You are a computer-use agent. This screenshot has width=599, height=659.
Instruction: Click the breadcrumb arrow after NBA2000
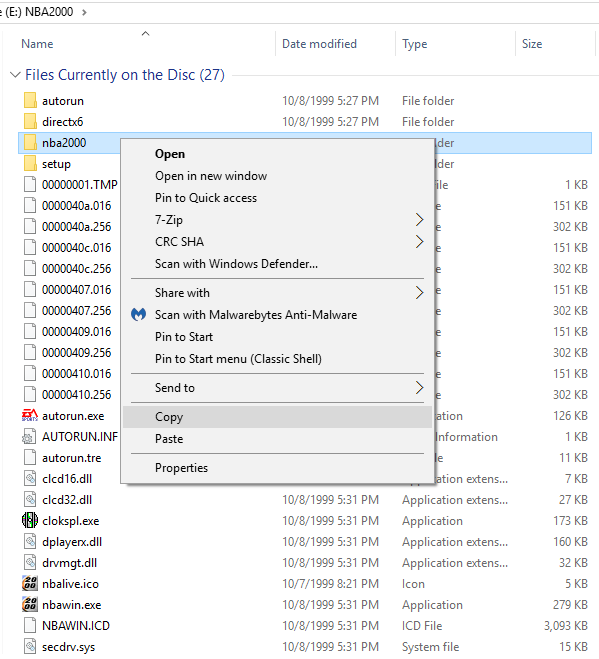point(84,12)
